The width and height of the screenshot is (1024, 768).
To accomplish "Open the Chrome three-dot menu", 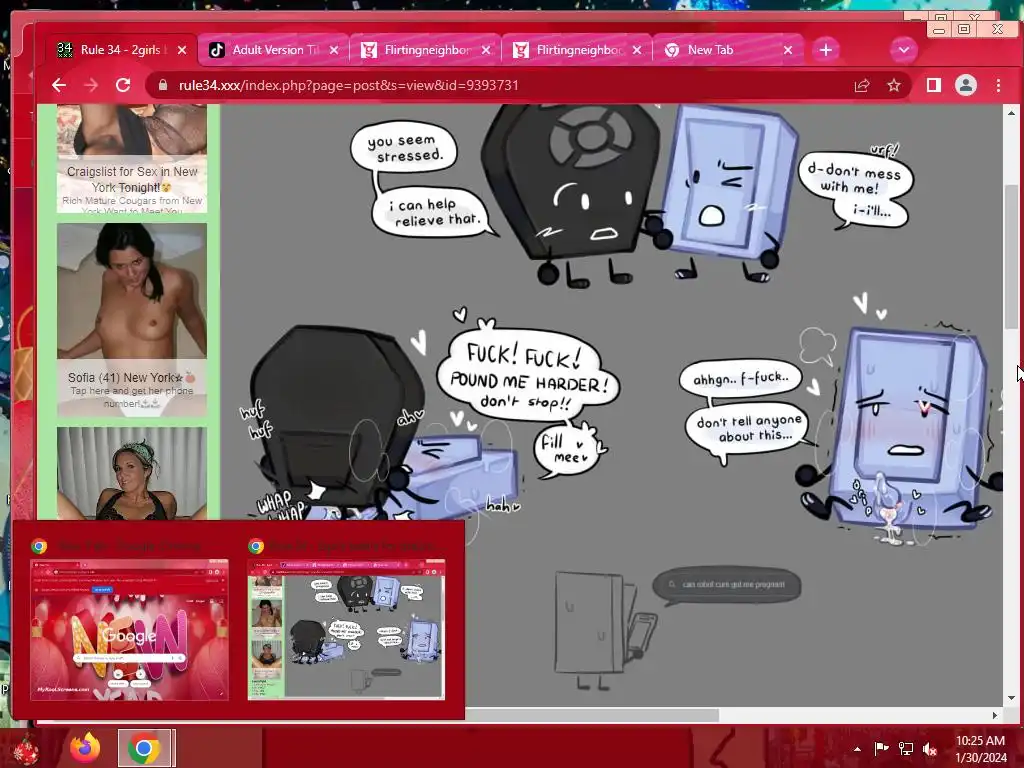I will click(998, 86).
